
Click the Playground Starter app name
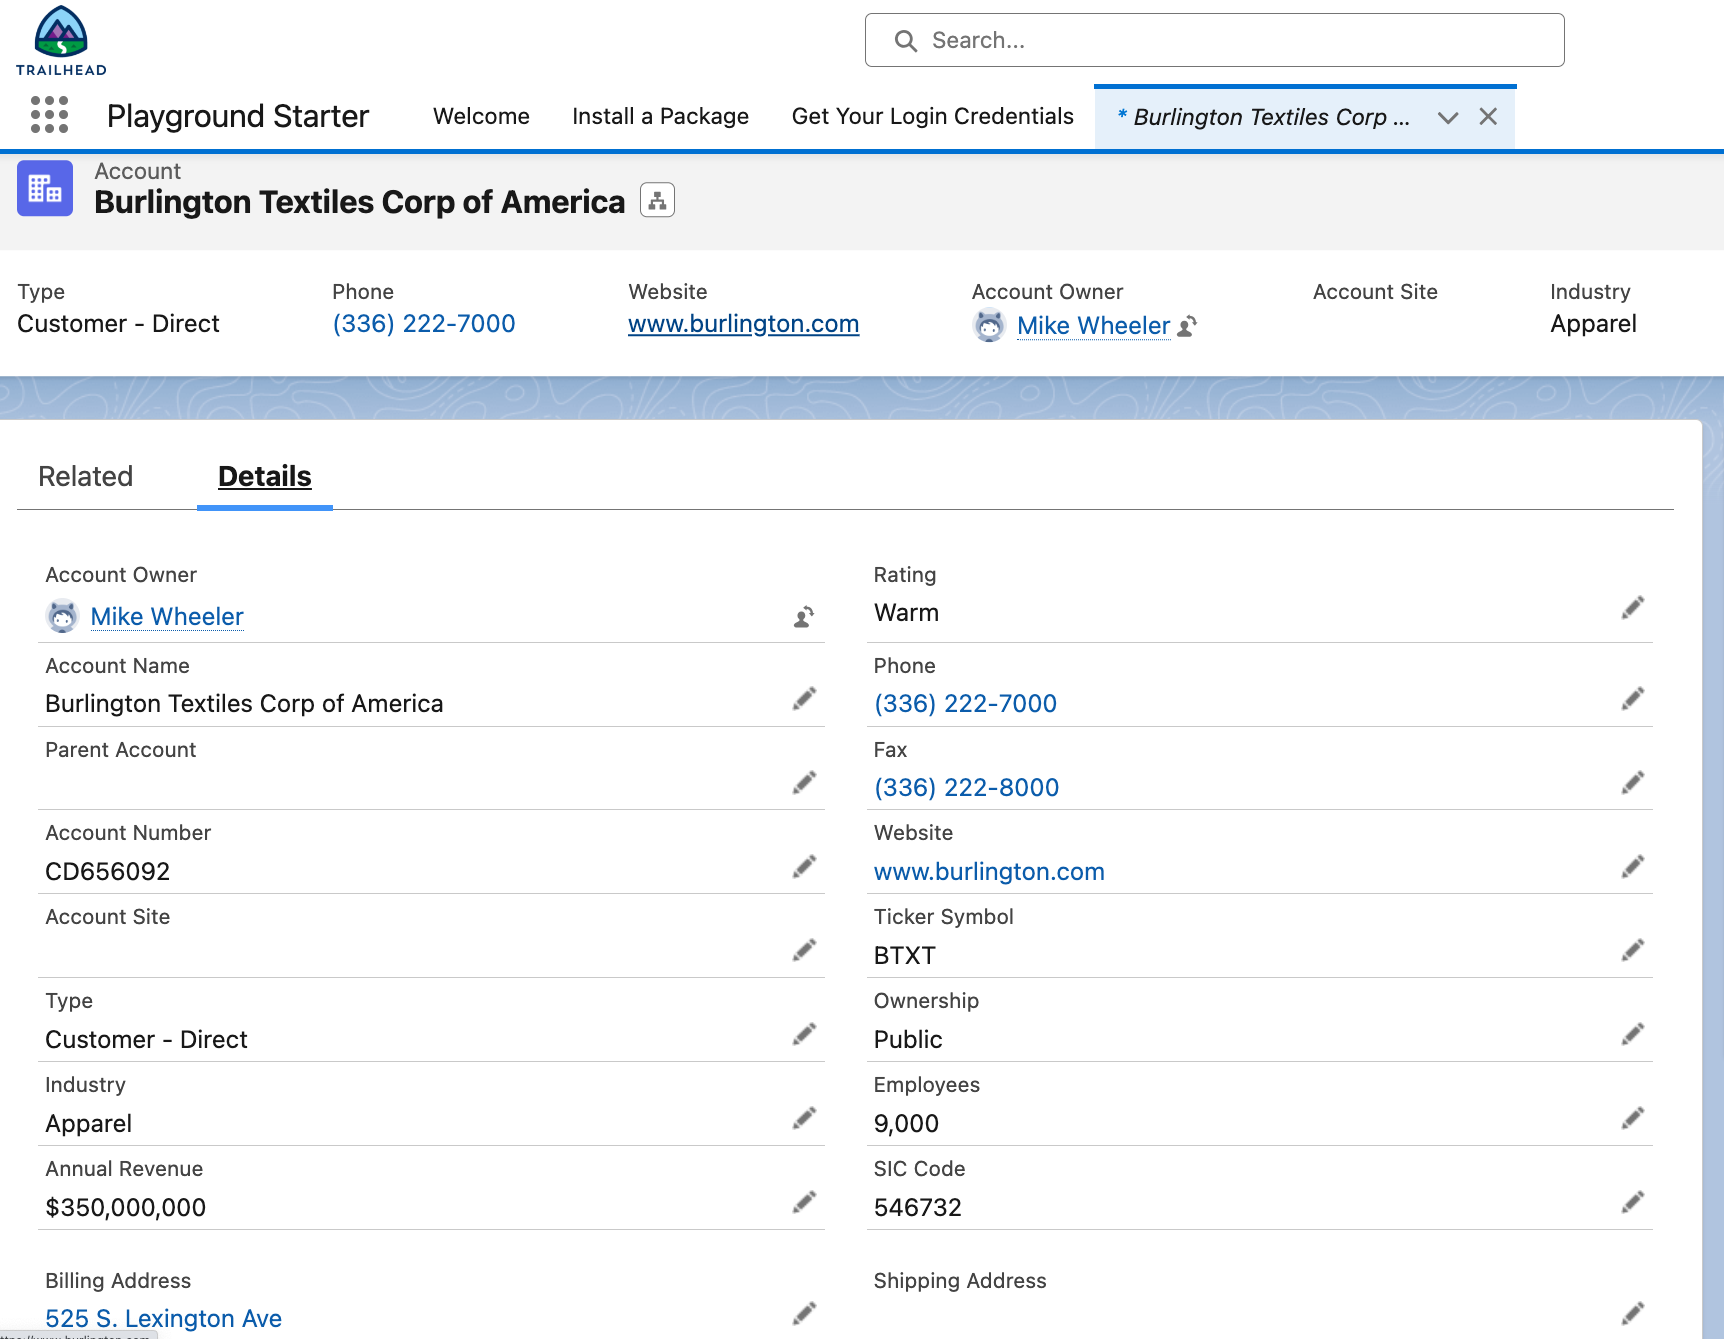pos(238,117)
